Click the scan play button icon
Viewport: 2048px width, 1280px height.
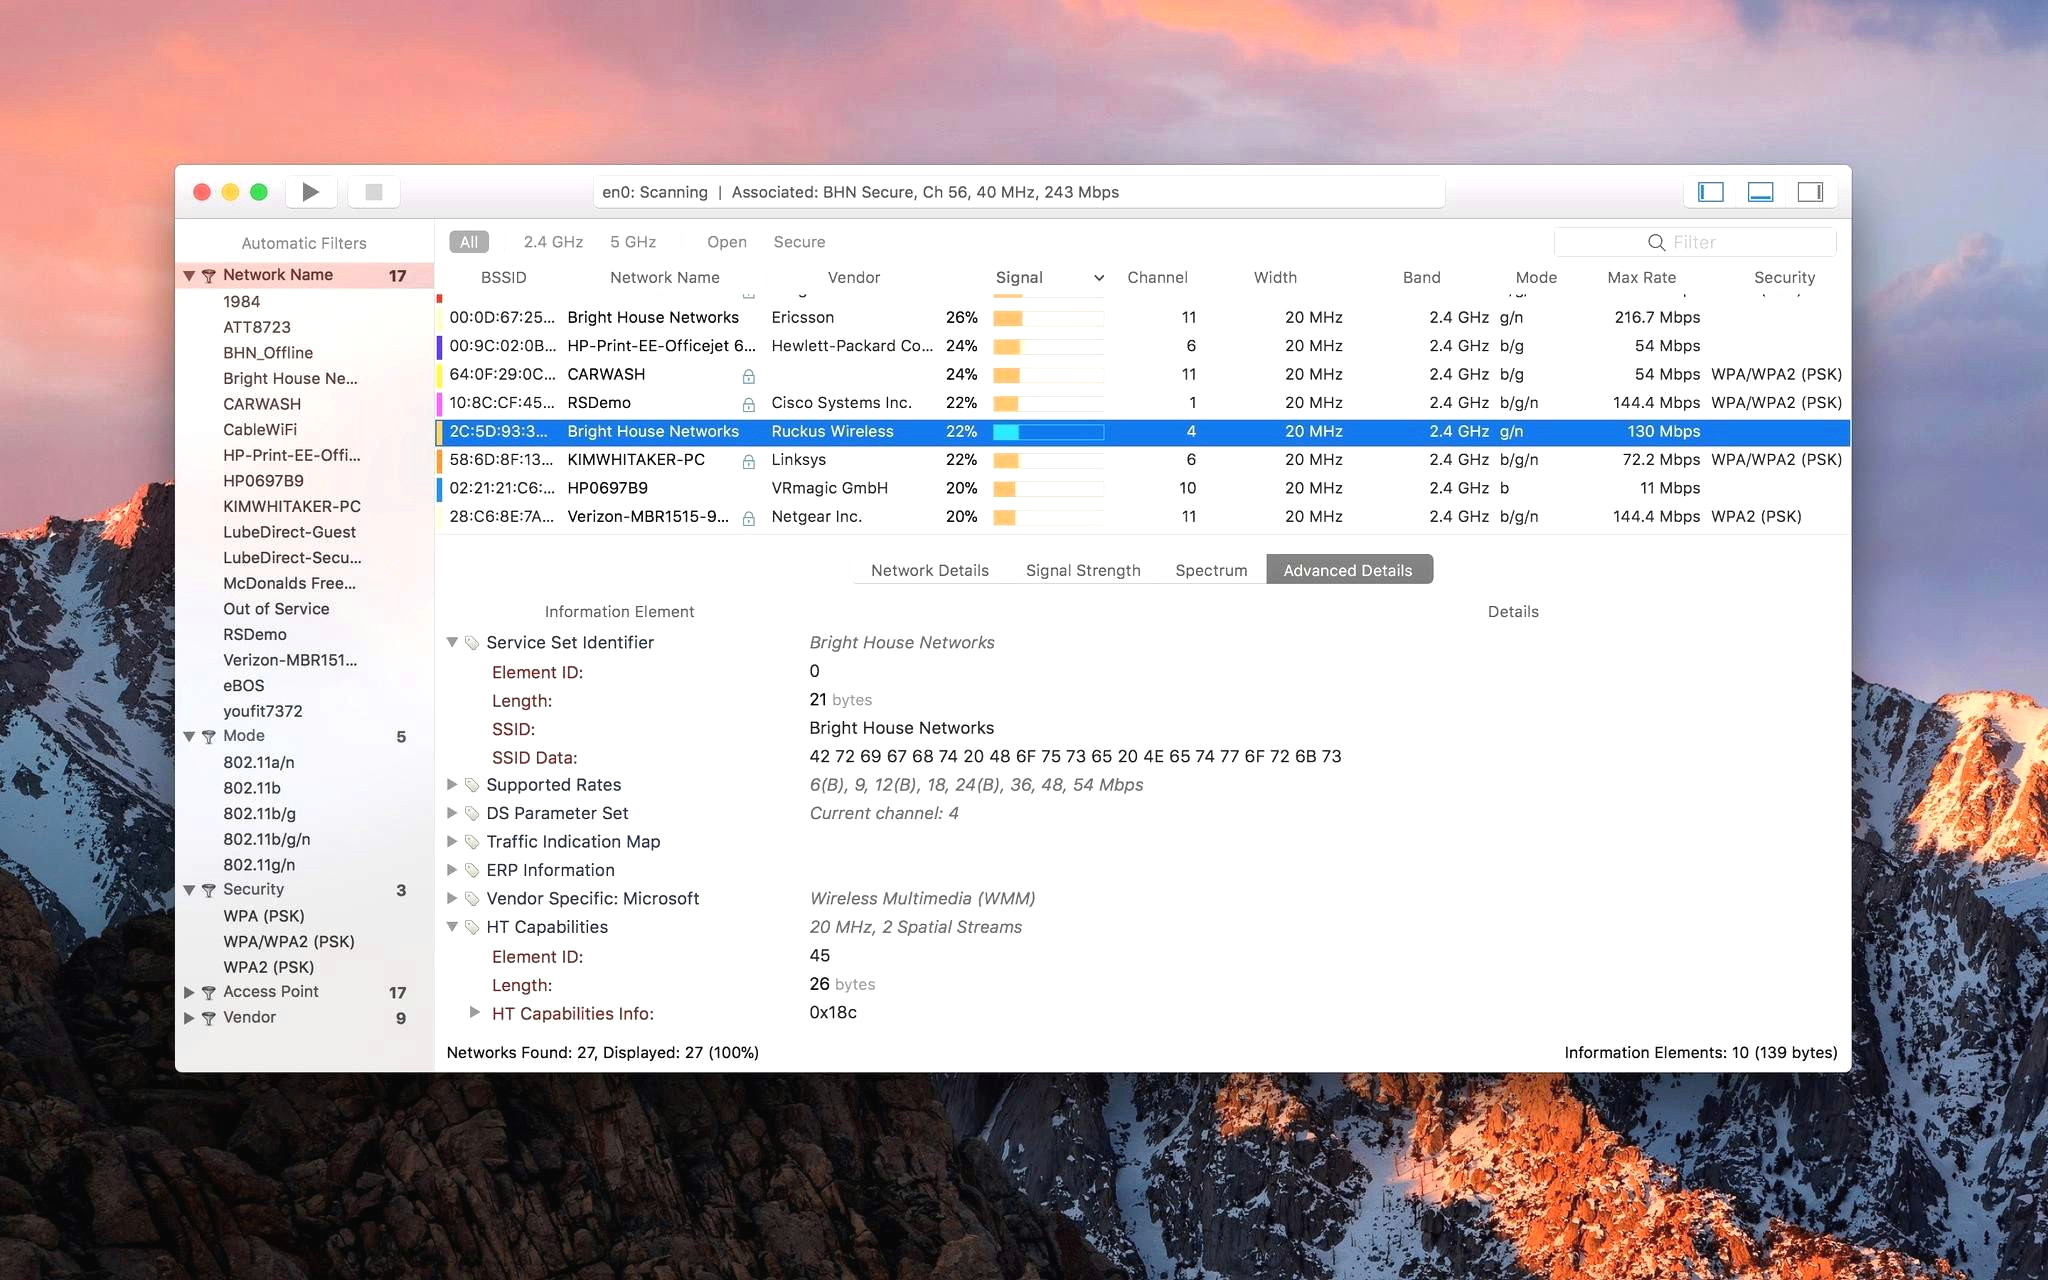[x=311, y=193]
